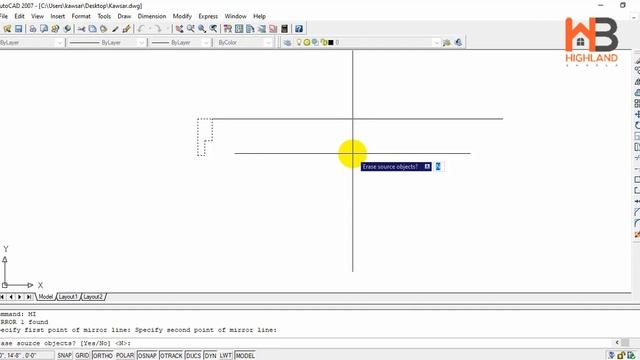The image size is (640, 360).
Task: Click the Redo arrow icon
Action: (157, 29)
